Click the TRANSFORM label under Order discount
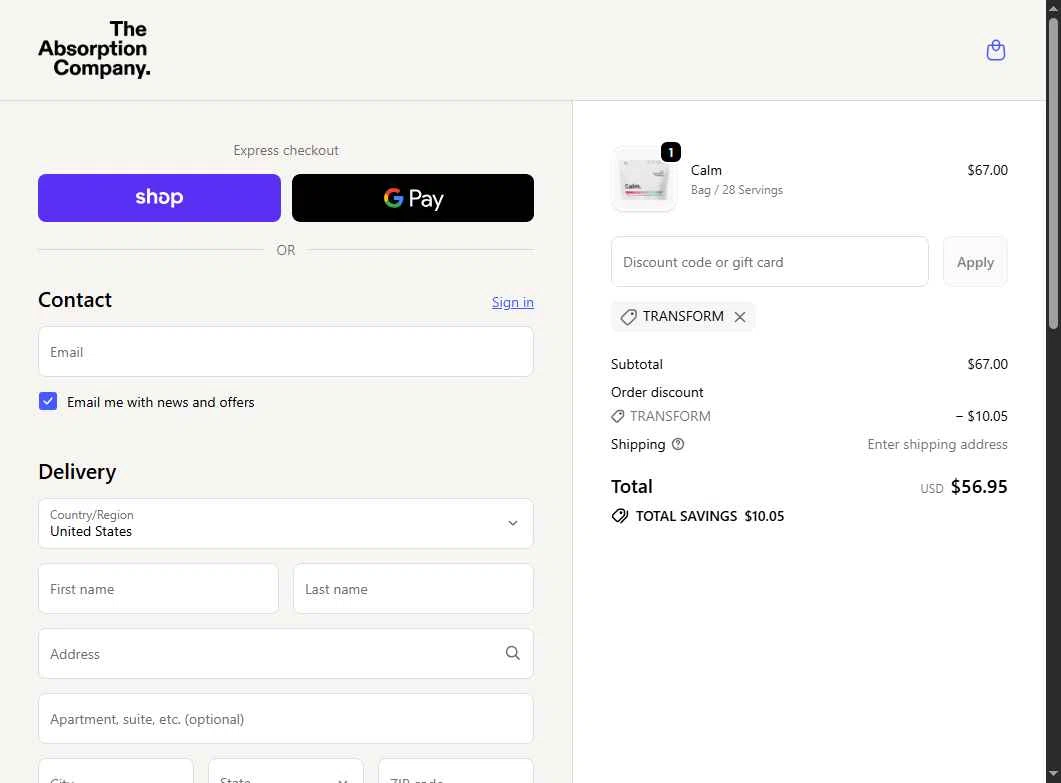1061x783 pixels. click(670, 416)
